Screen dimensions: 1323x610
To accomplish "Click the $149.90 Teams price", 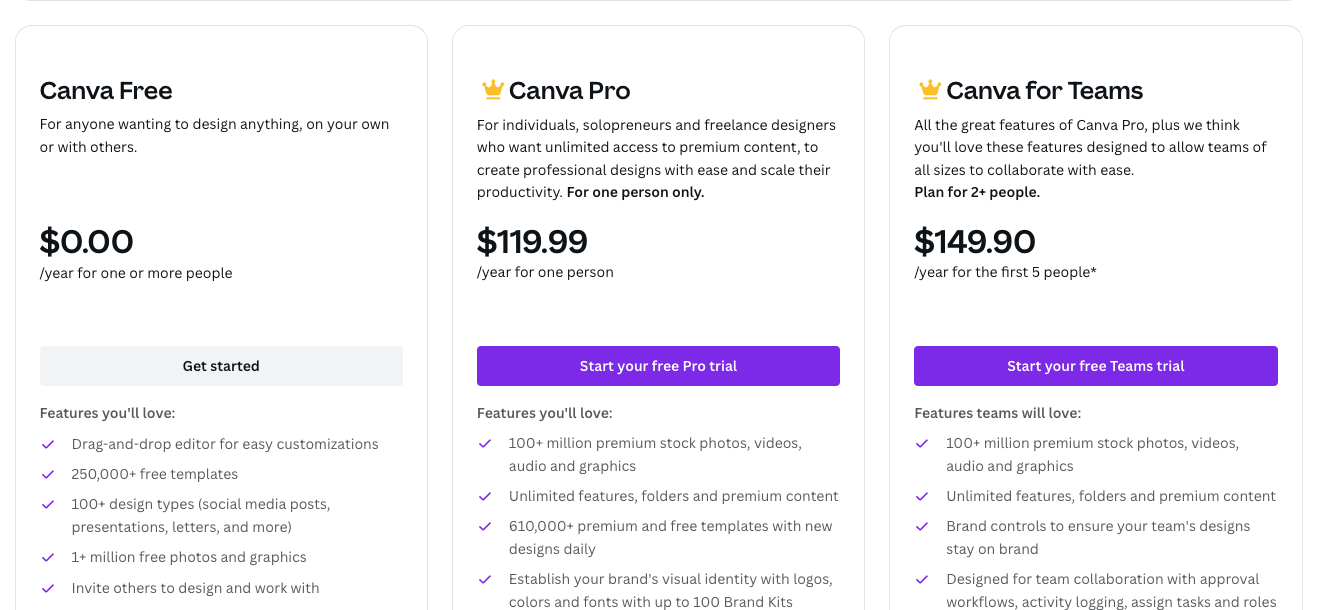I will coord(975,242).
